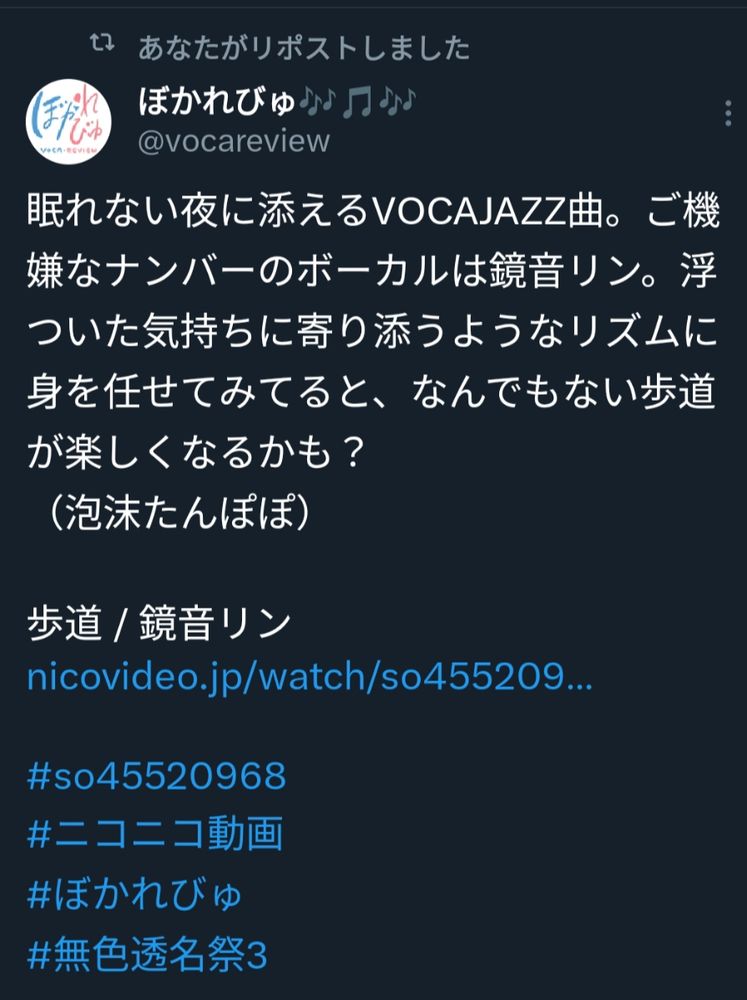Open the @vocareview handle
This screenshot has height=1000, width=747.
pos(234,141)
